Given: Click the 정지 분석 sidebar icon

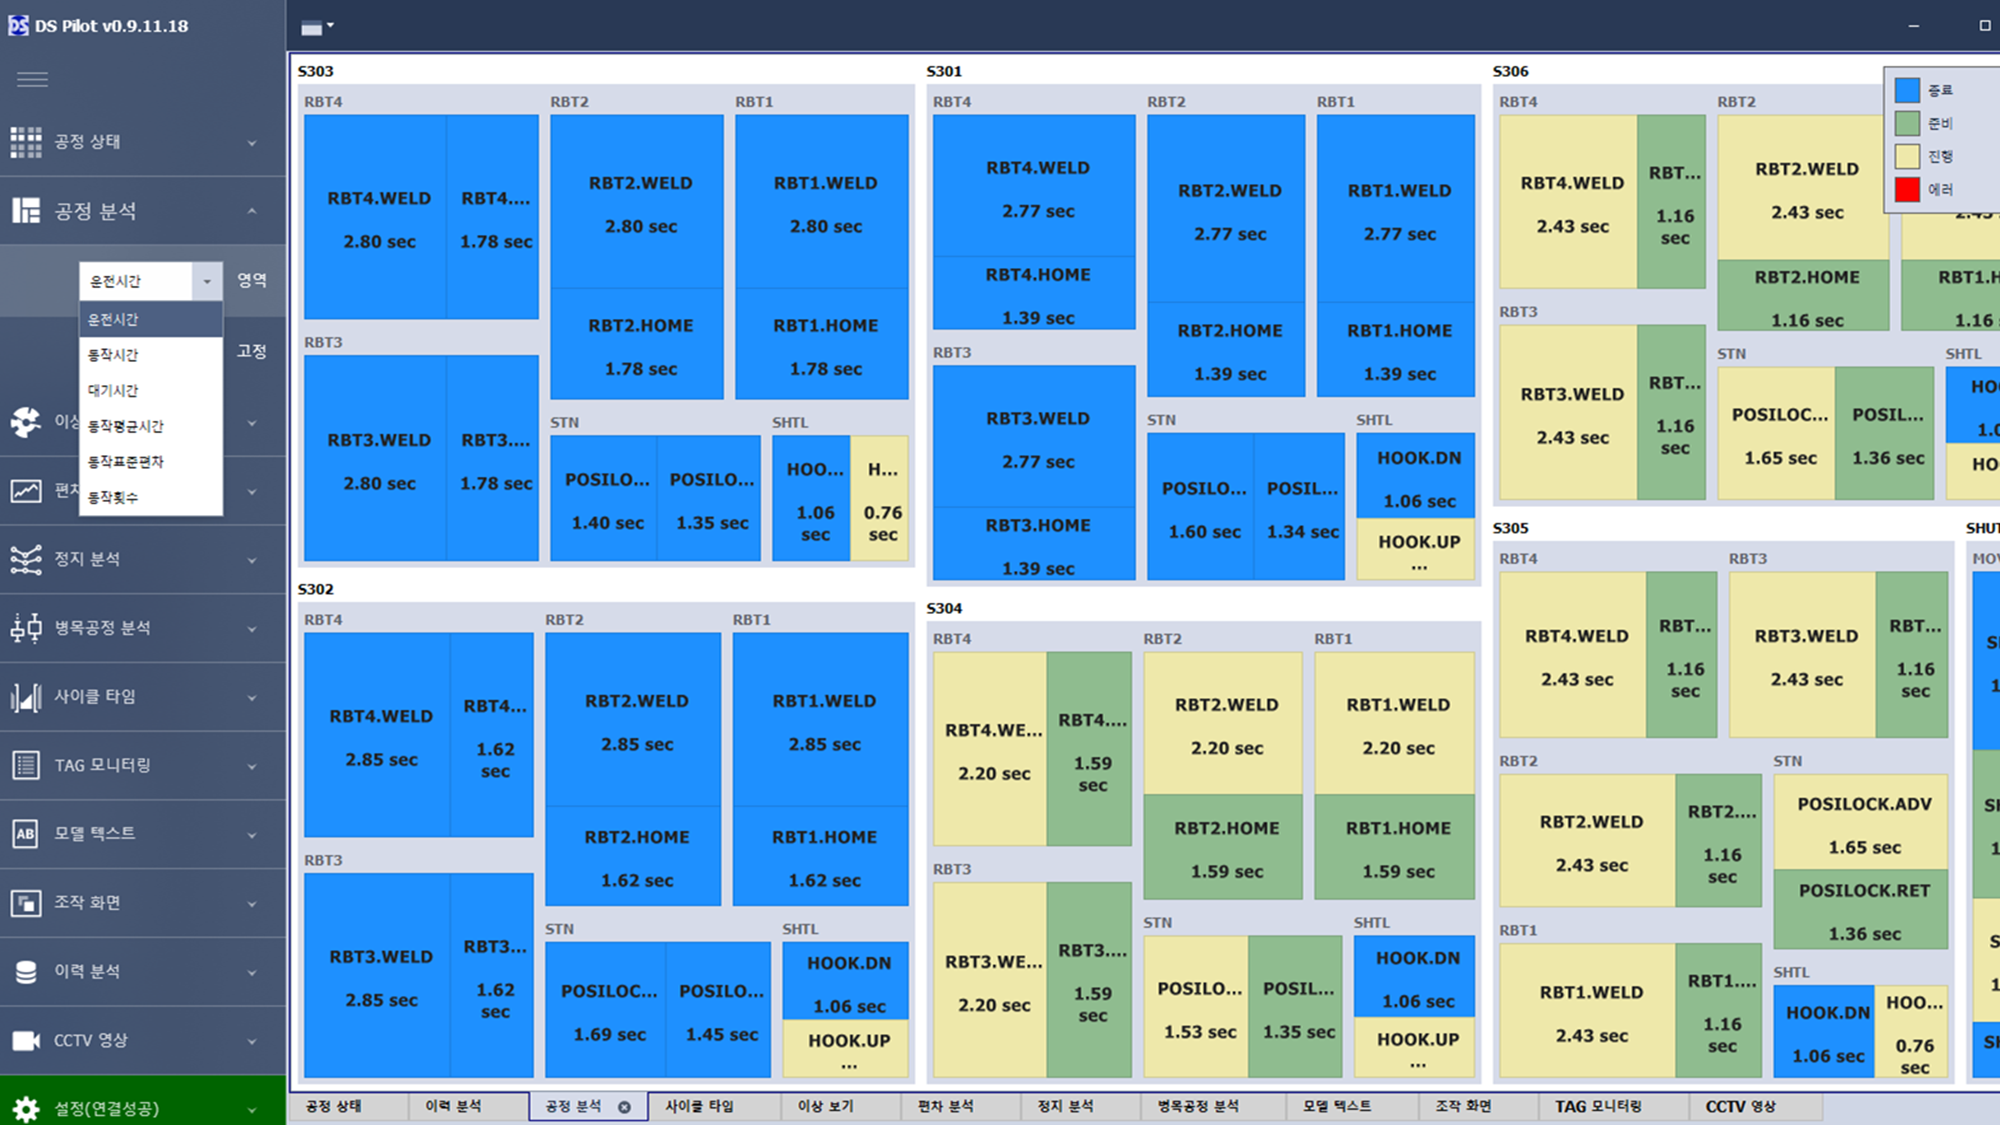Looking at the screenshot, I should click(x=26, y=559).
